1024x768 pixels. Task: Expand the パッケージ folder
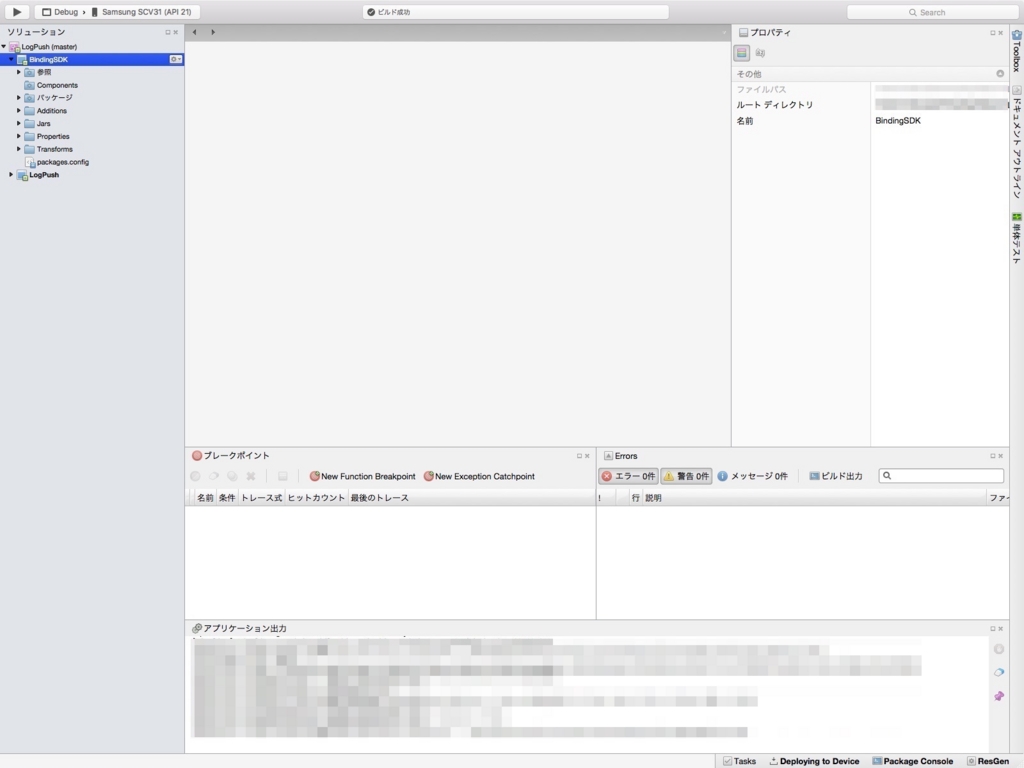tap(19, 97)
